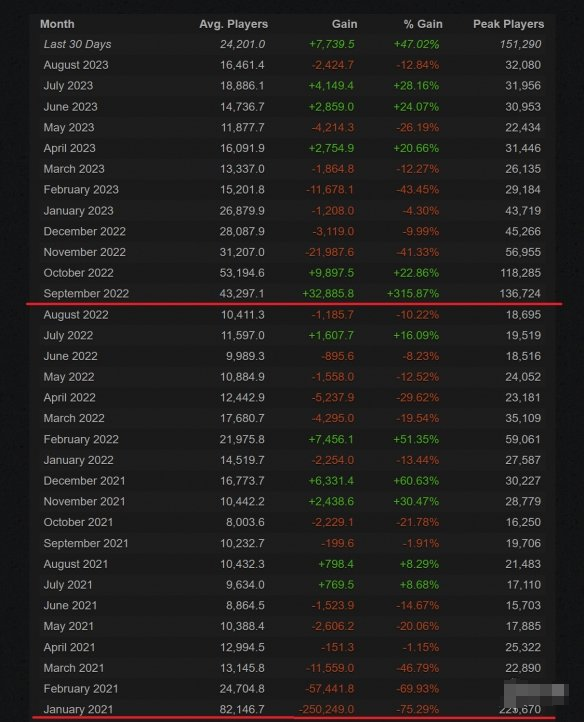
Task: Click peak players value 136,724
Action: (520, 293)
